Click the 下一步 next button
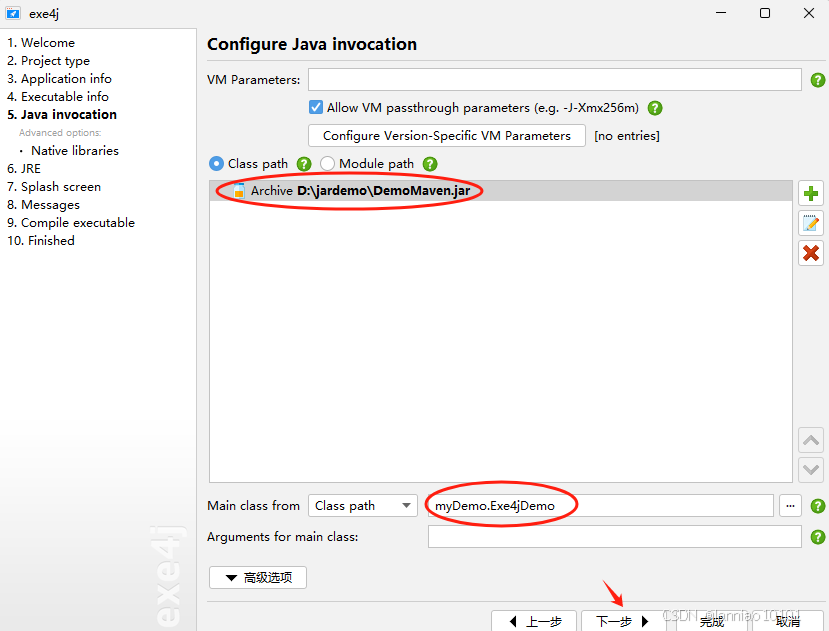The height and width of the screenshot is (631, 829). [x=622, y=621]
